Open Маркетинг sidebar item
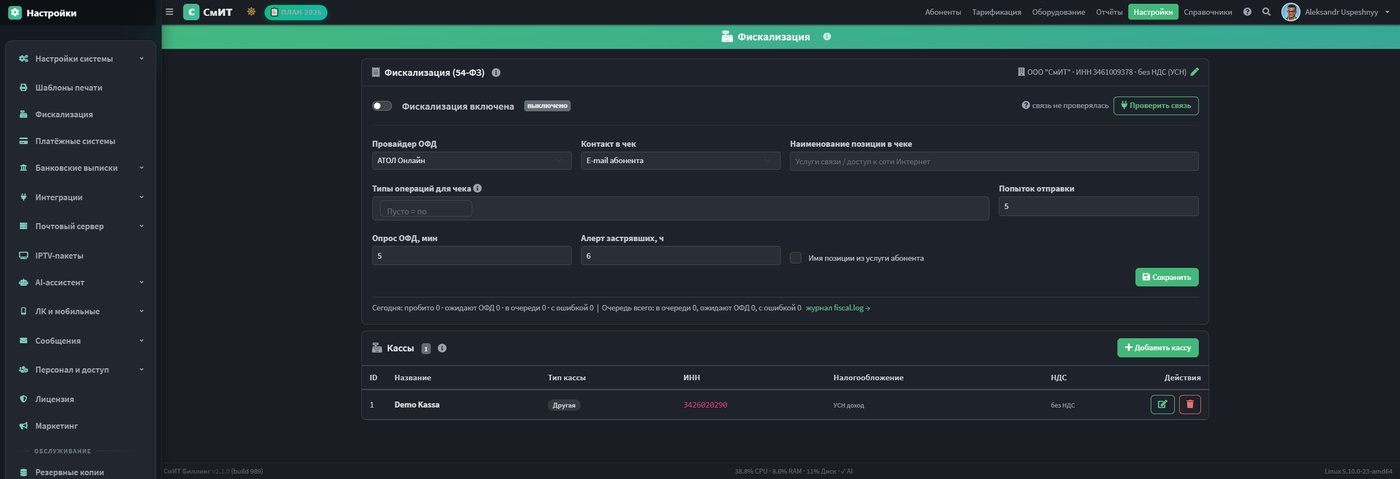The image size is (1400, 479). (x=81, y=426)
